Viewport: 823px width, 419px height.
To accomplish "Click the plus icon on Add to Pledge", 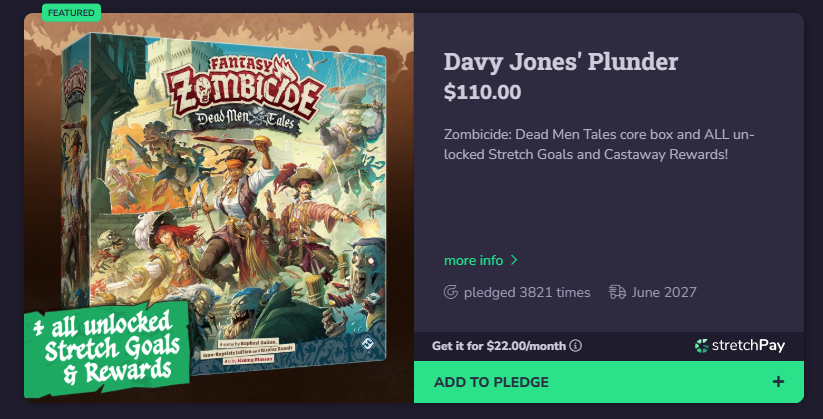I will pyautogui.click(x=779, y=382).
